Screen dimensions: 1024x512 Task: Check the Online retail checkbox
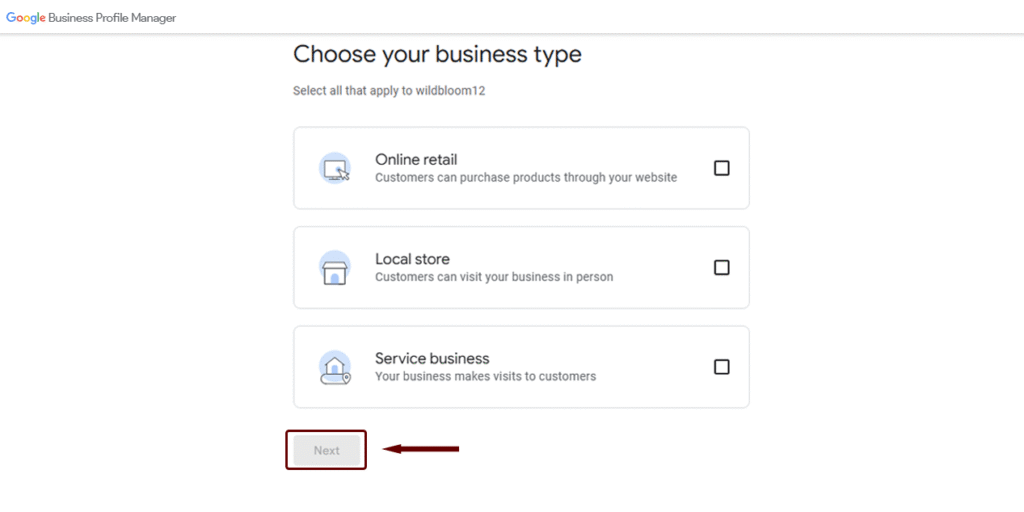click(721, 168)
